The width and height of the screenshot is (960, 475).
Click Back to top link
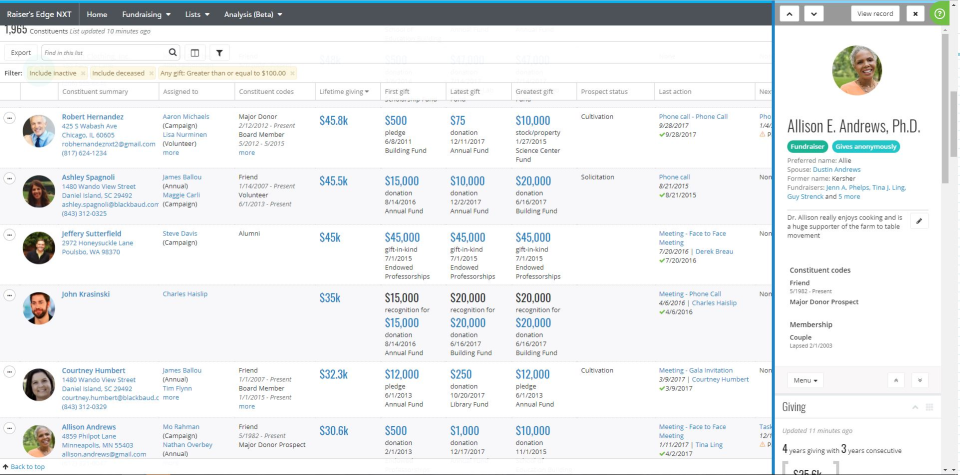[x=24, y=466]
